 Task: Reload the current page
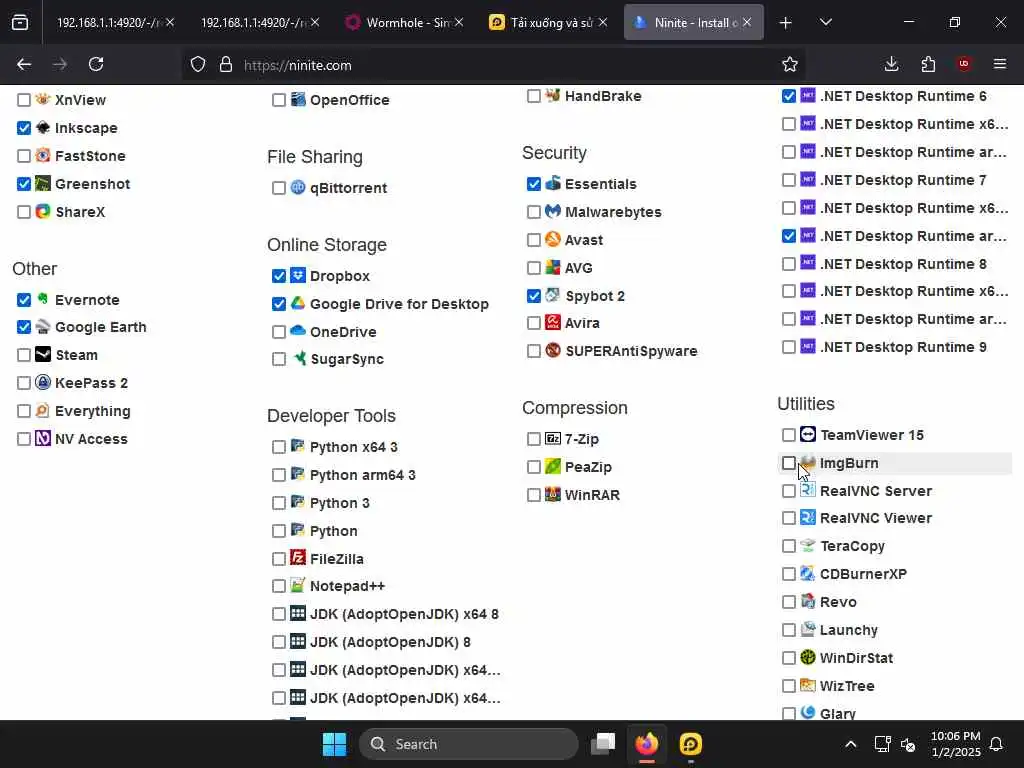click(96, 64)
